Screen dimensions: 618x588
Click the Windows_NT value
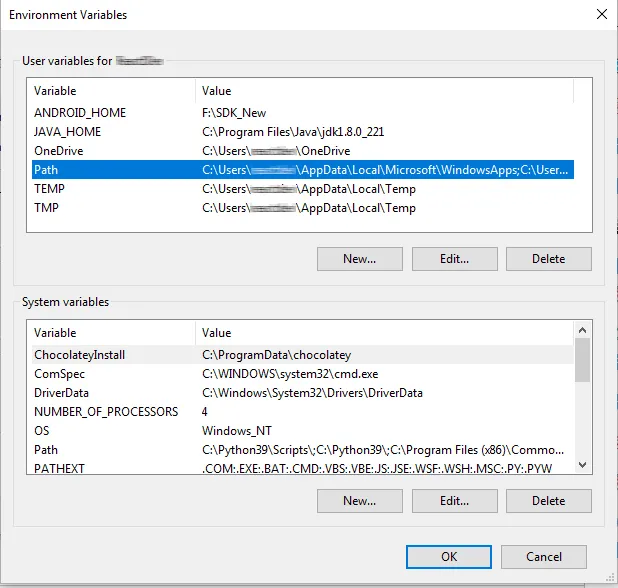237,430
